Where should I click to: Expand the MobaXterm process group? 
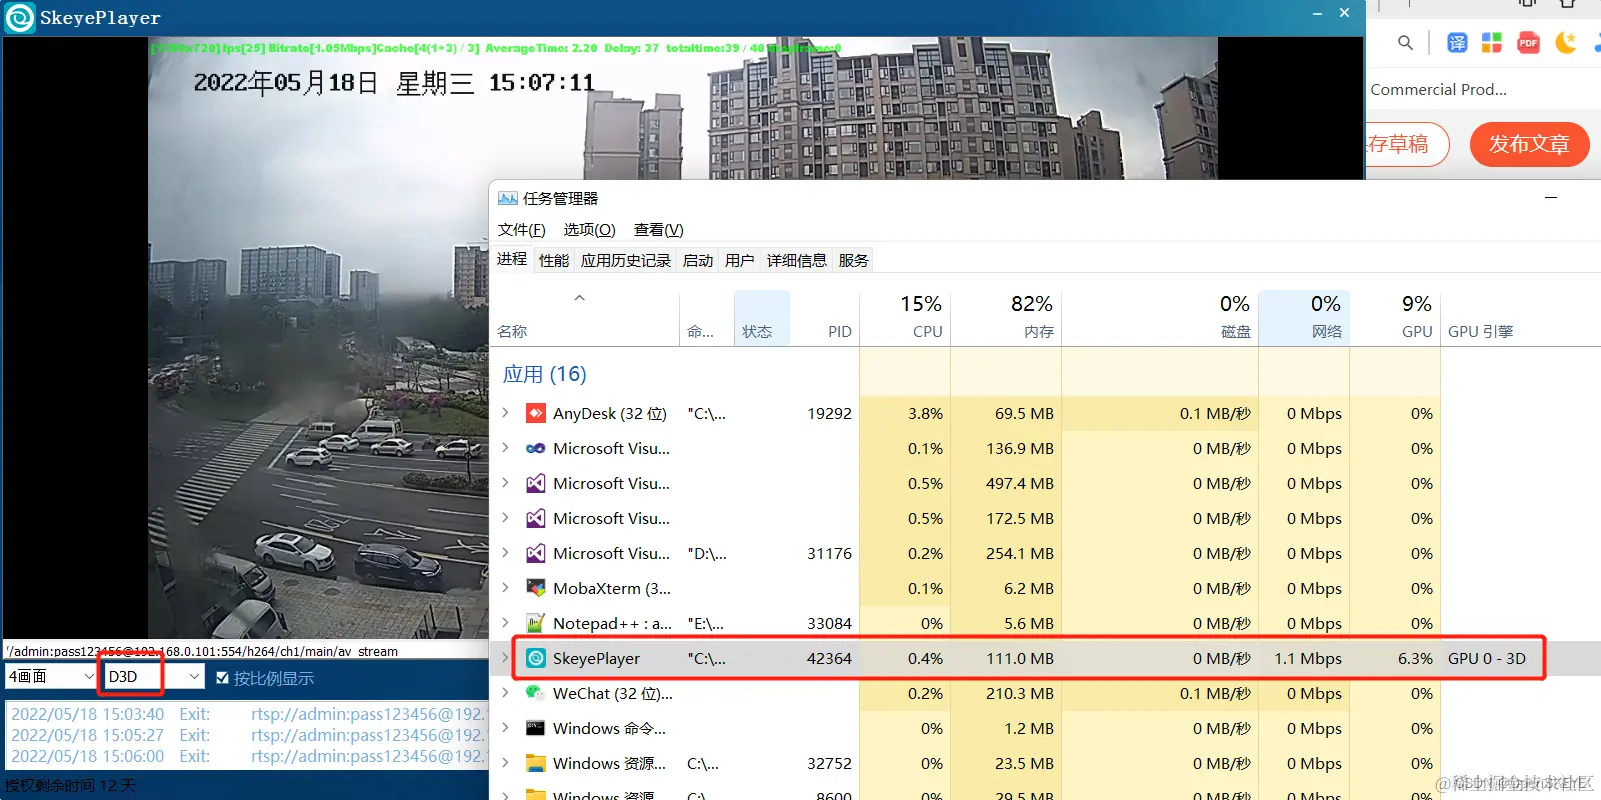pos(505,587)
